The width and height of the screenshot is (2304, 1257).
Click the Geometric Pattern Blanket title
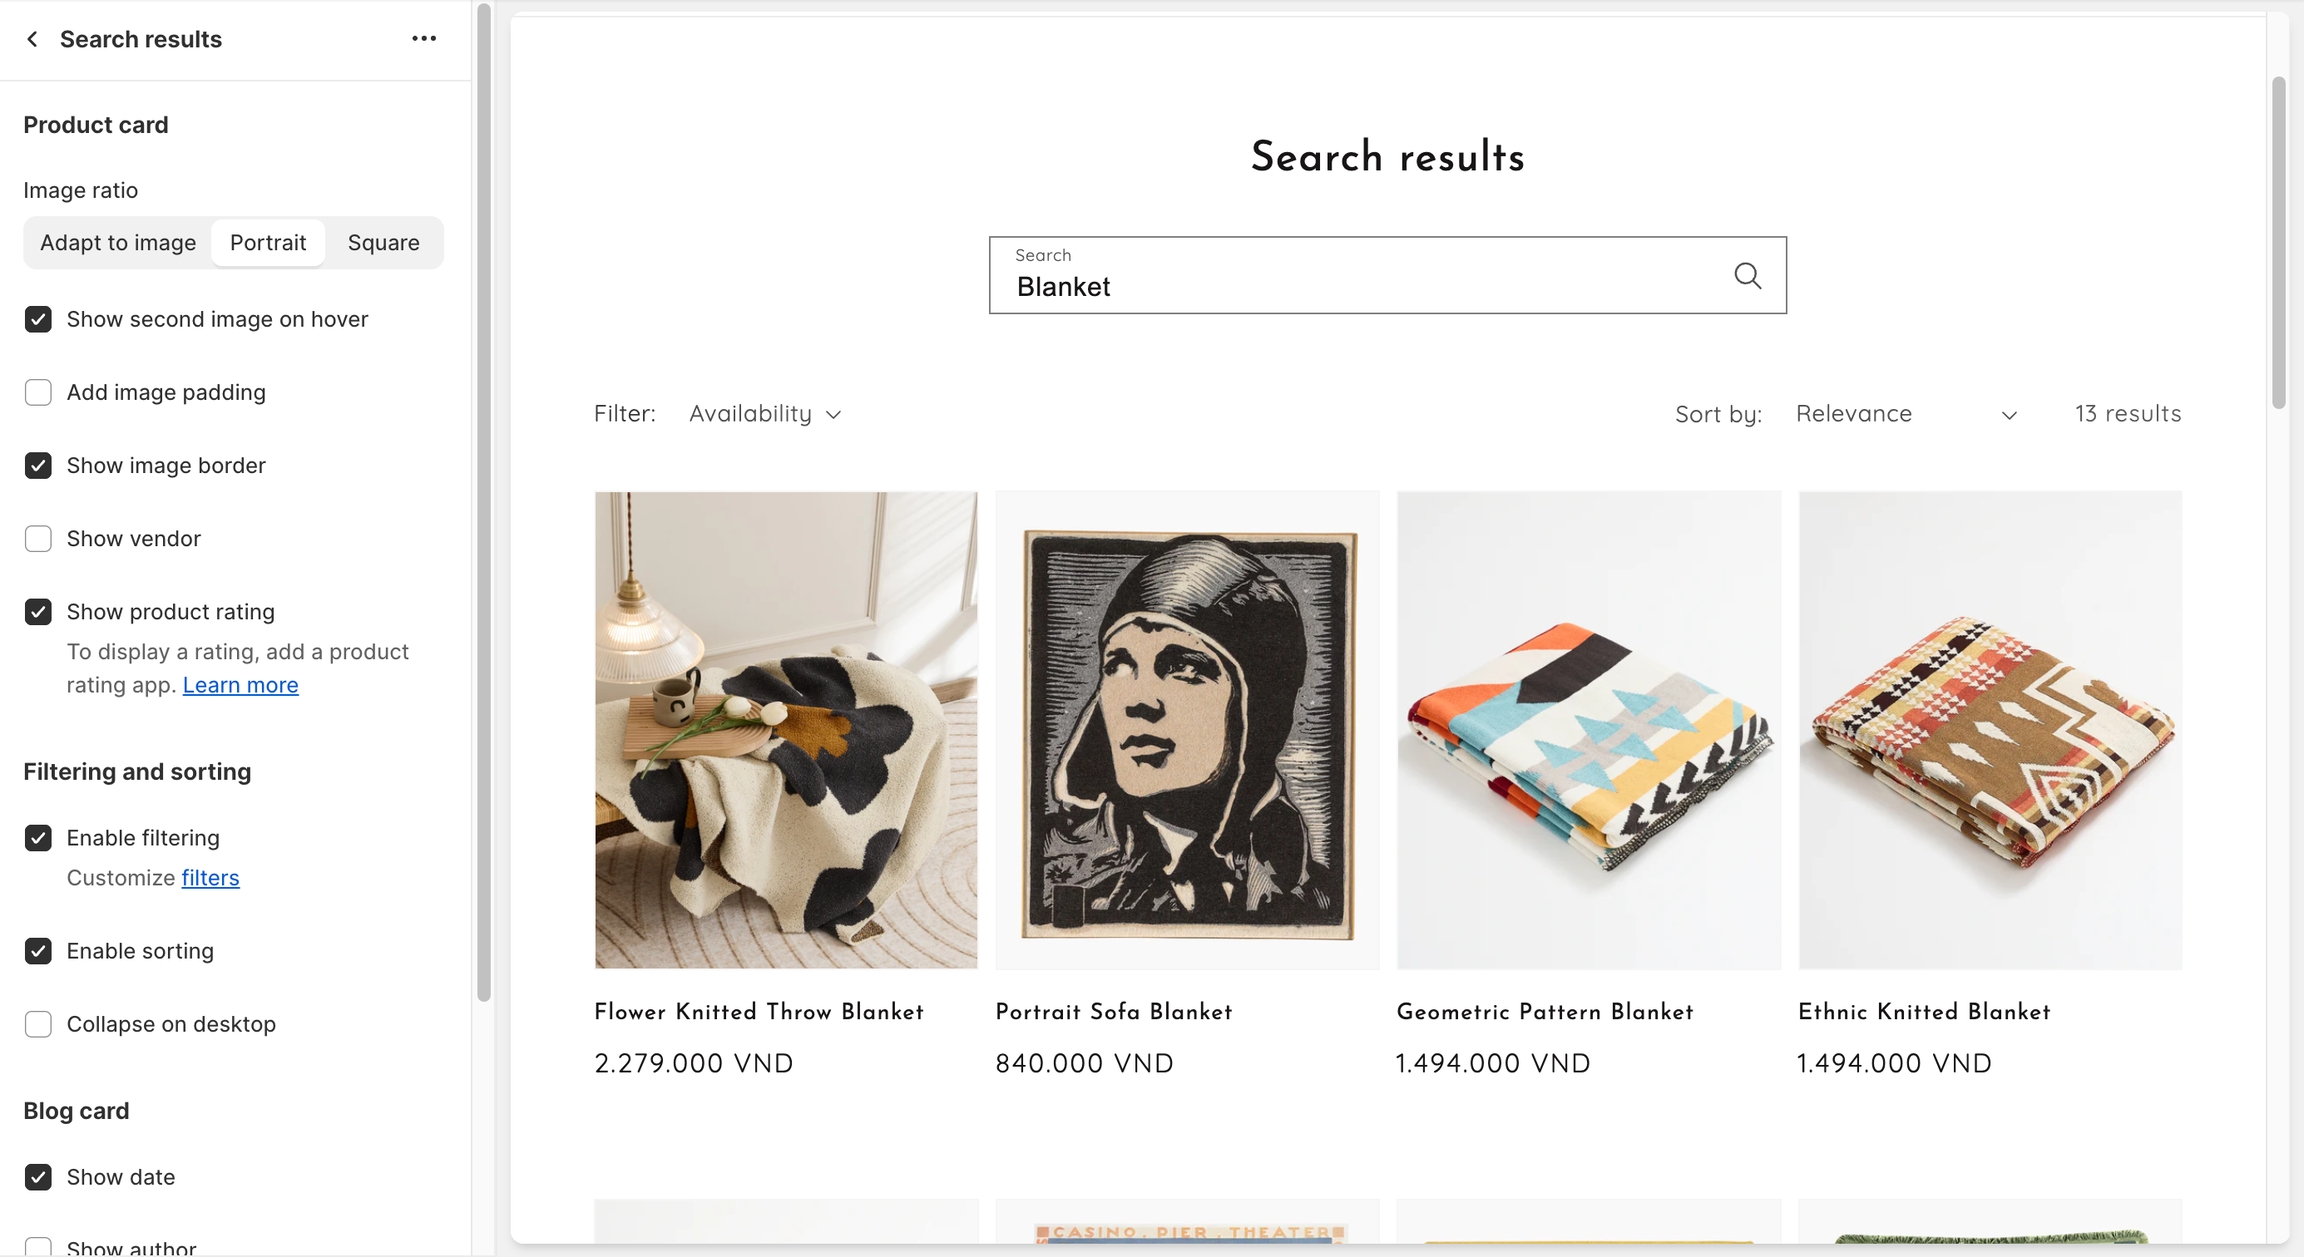click(1545, 1012)
